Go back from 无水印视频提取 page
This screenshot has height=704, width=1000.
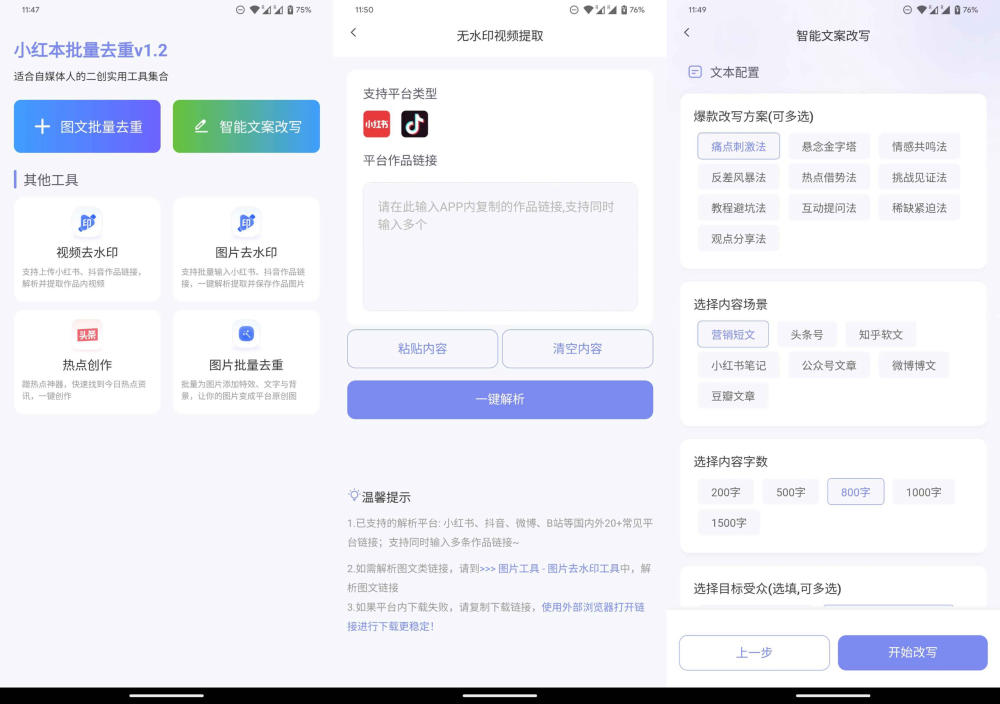[353, 33]
